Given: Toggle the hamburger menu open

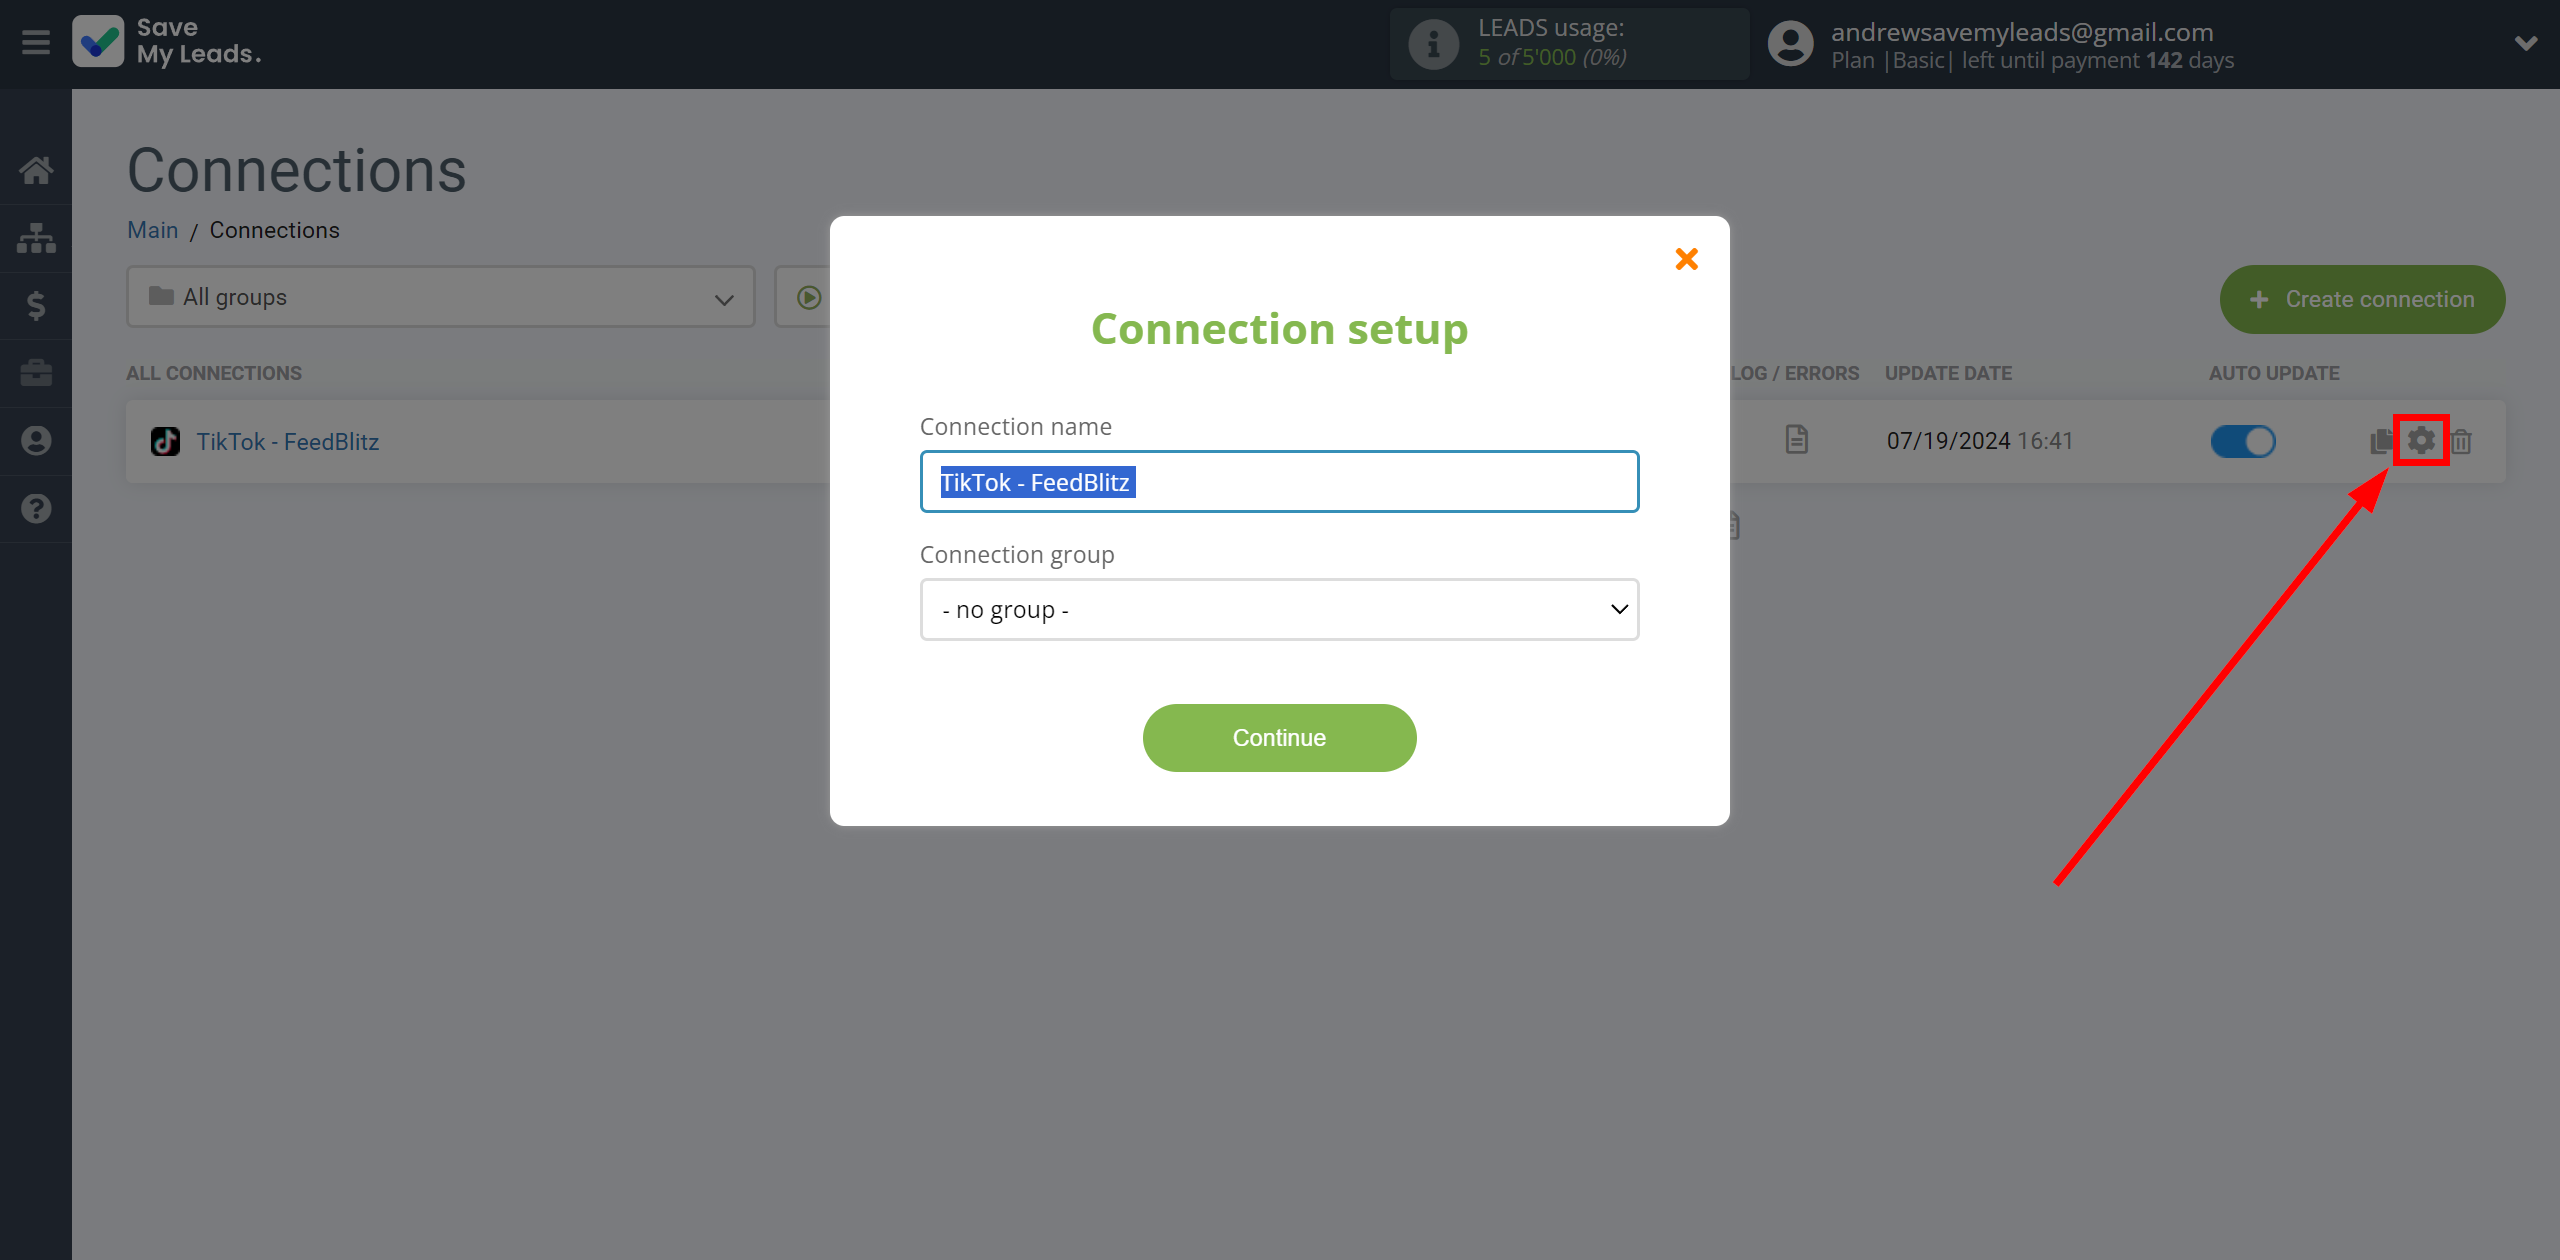Looking at the screenshot, I should [x=36, y=42].
